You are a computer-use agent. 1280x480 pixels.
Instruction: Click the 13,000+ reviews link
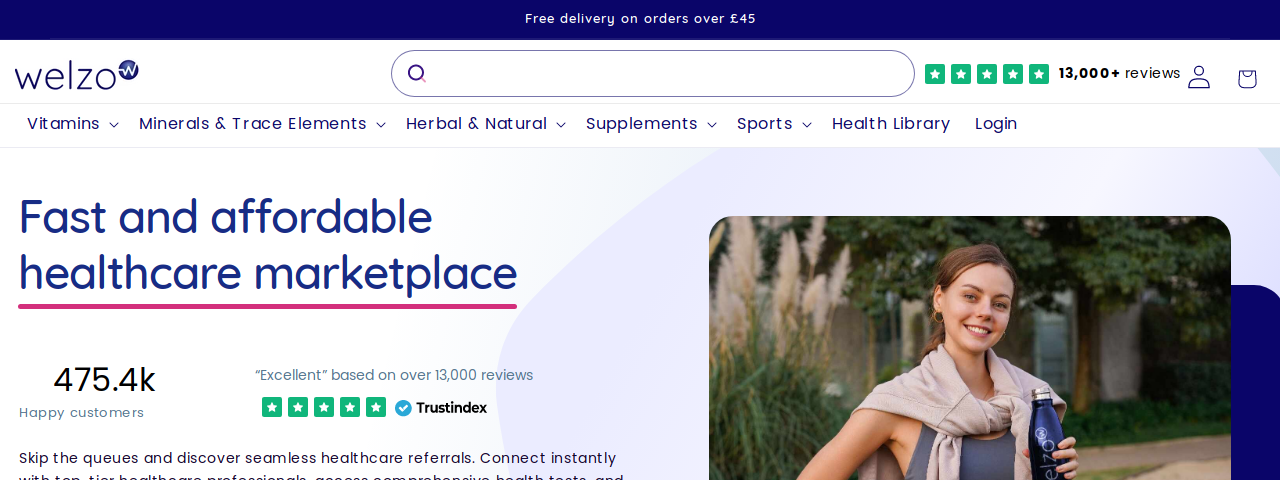coord(1119,73)
